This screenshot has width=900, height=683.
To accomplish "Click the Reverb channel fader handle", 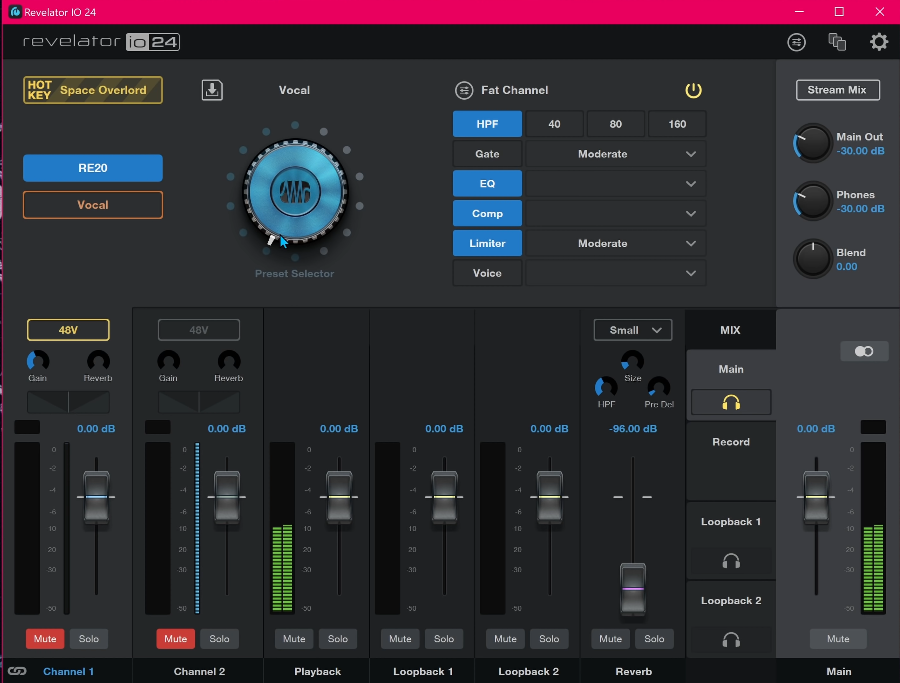I will tap(633, 589).
